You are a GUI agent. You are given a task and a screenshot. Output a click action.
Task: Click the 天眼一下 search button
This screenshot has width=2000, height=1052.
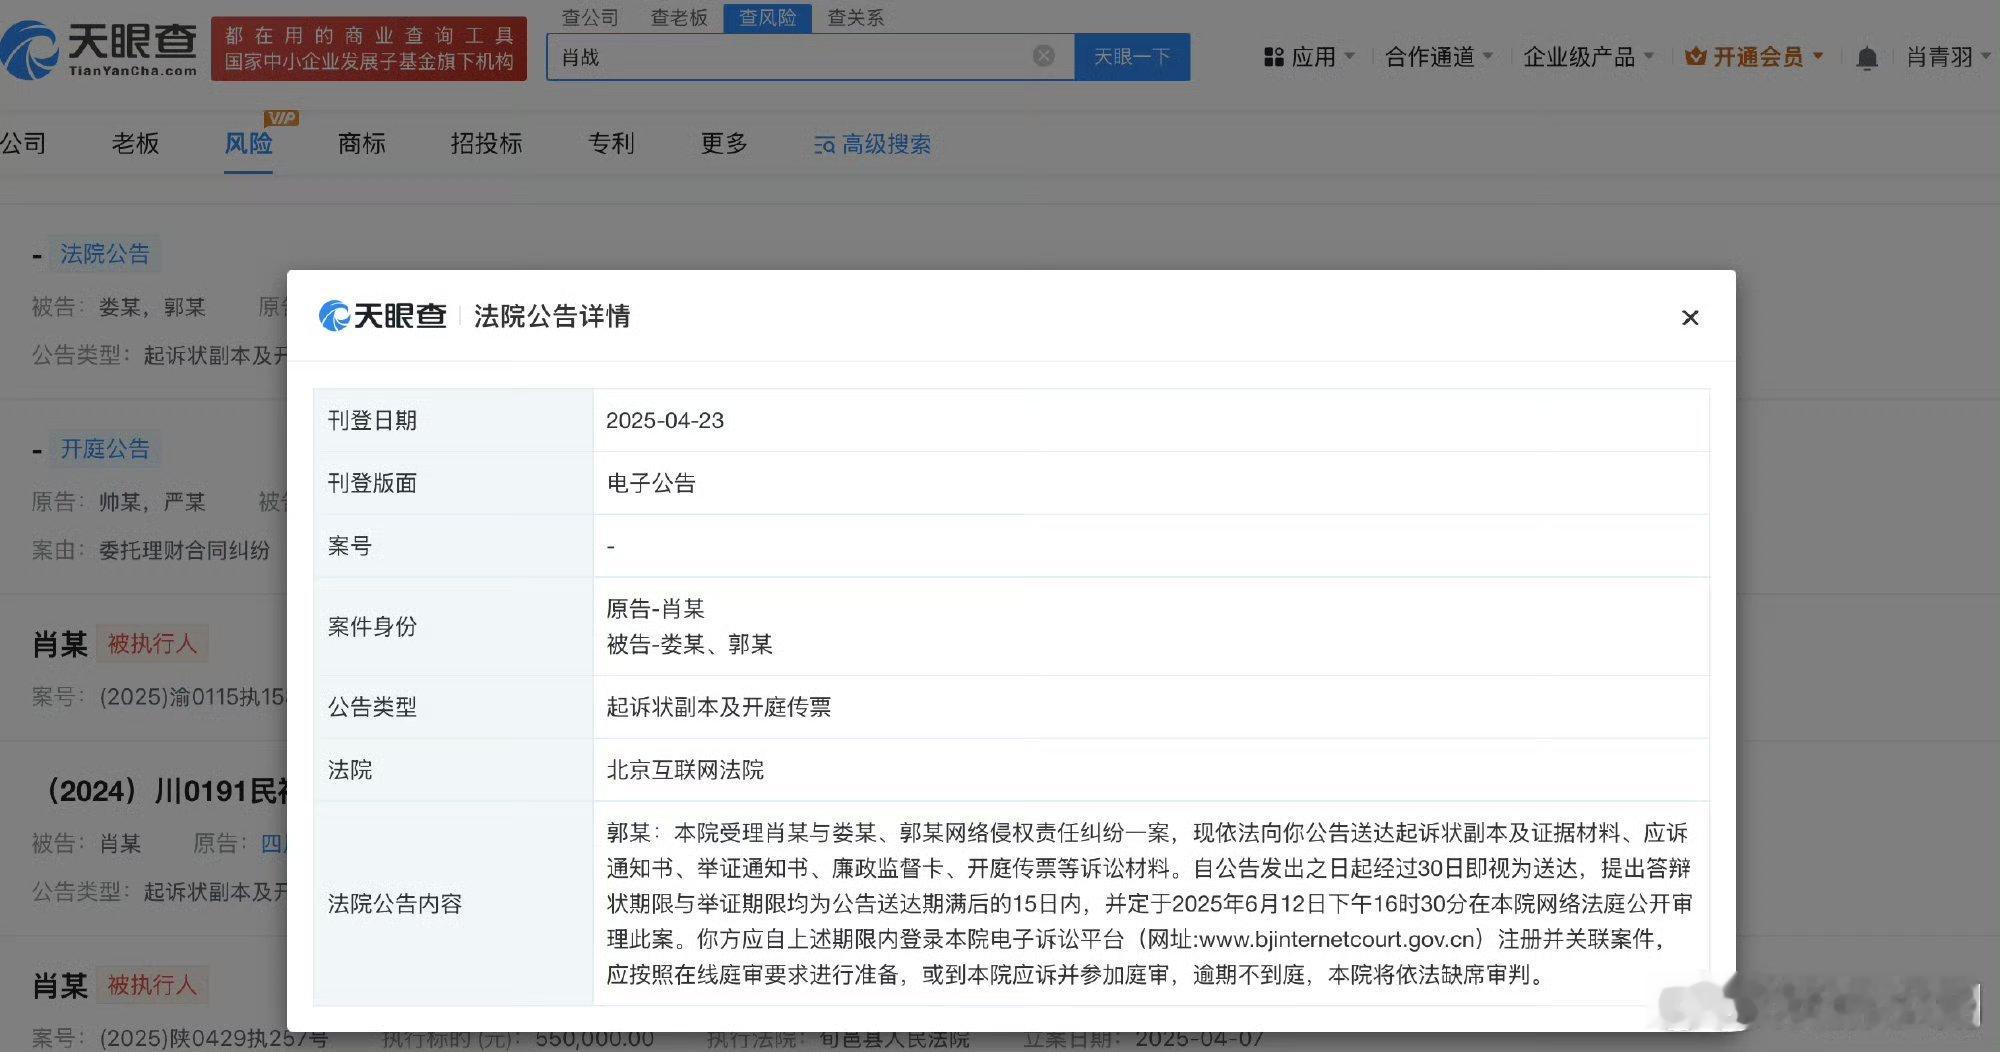click(1132, 57)
